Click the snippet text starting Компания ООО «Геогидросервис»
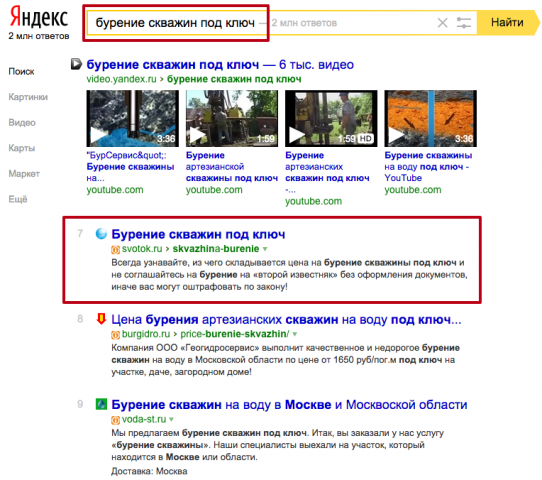This screenshot has width=542, height=480. tap(286, 360)
